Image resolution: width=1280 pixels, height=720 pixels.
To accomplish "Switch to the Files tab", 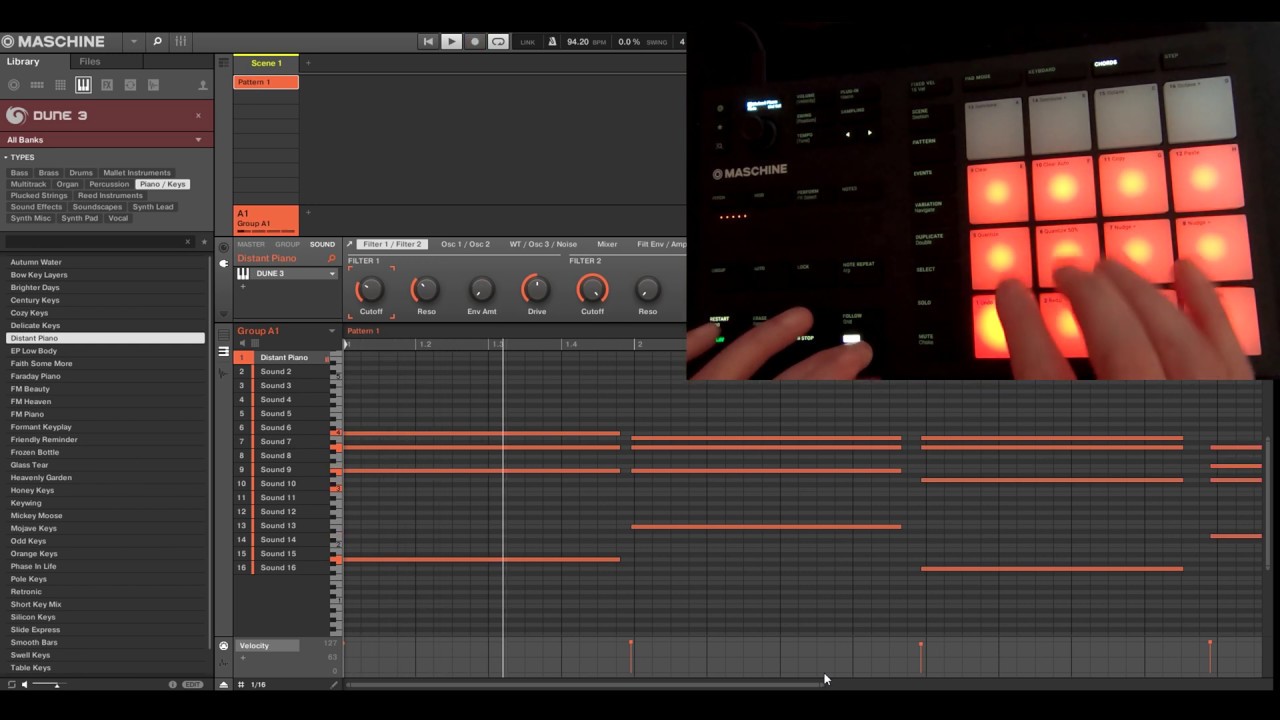I will [x=90, y=62].
